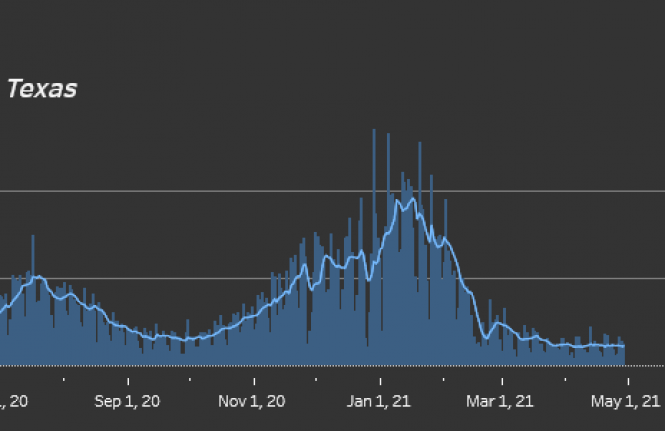This screenshot has width=665, height=431.
Task: Click the Mar 1, 21 axis label
Action: [500, 401]
